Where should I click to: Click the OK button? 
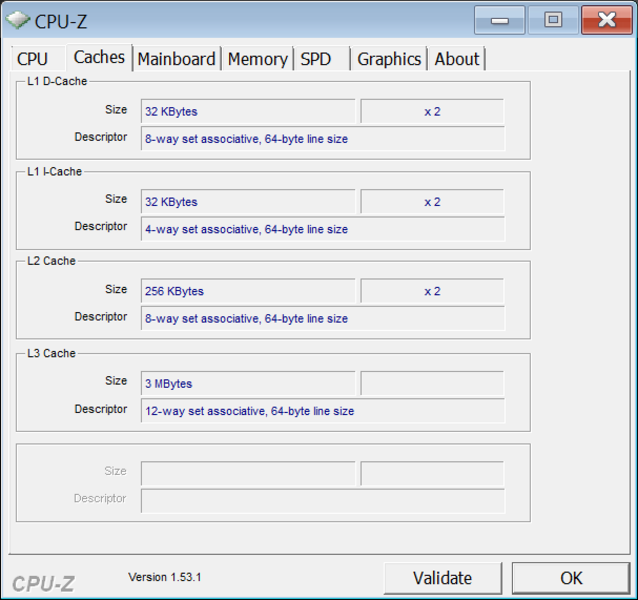point(571,578)
